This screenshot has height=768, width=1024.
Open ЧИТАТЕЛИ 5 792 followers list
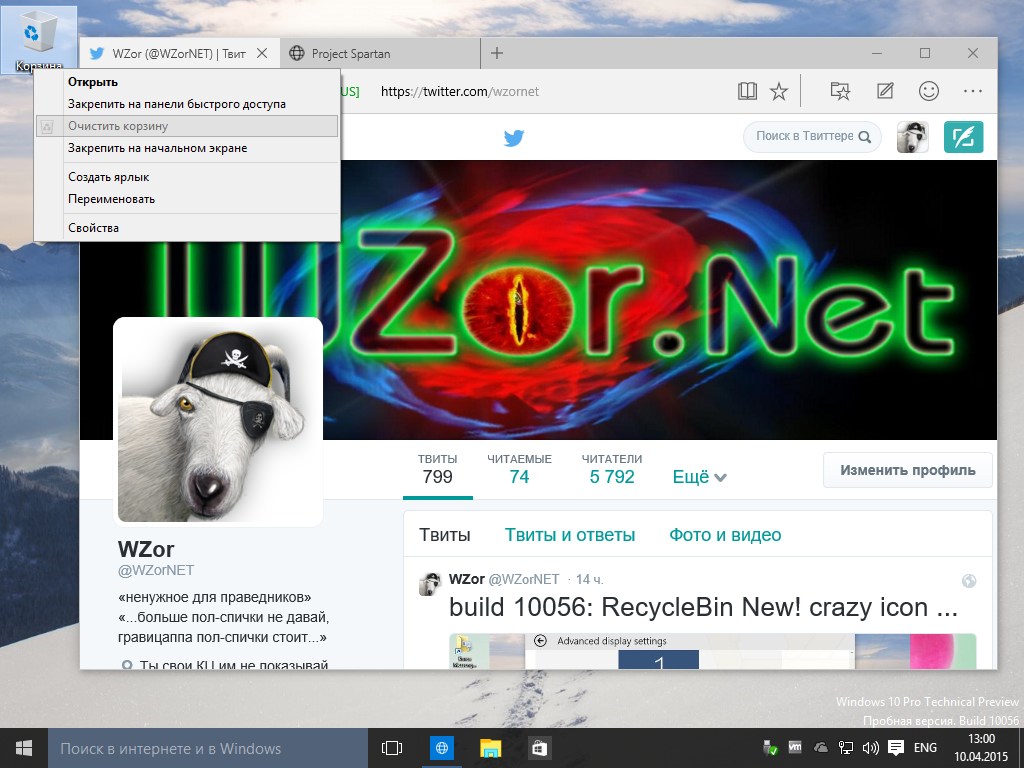[612, 470]
